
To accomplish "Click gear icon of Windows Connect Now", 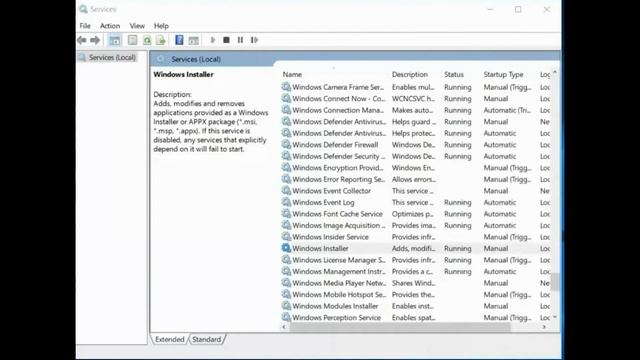I will coord(286,98).
